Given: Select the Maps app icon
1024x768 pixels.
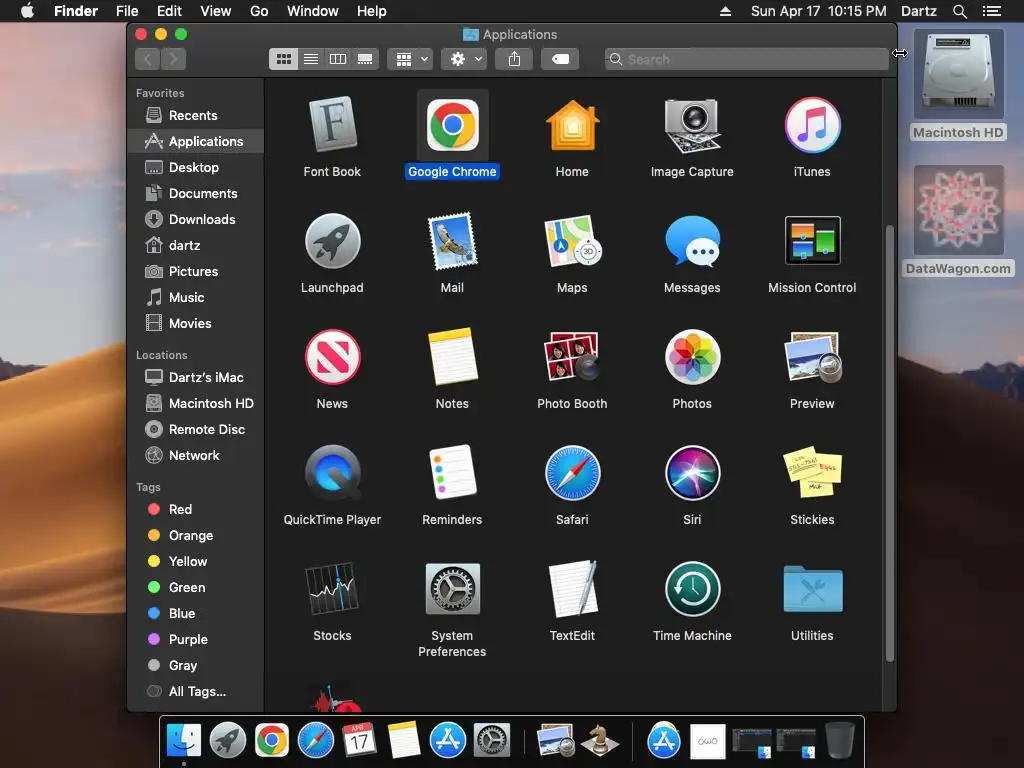Looking at the screenshot, I should click(572, 241).
